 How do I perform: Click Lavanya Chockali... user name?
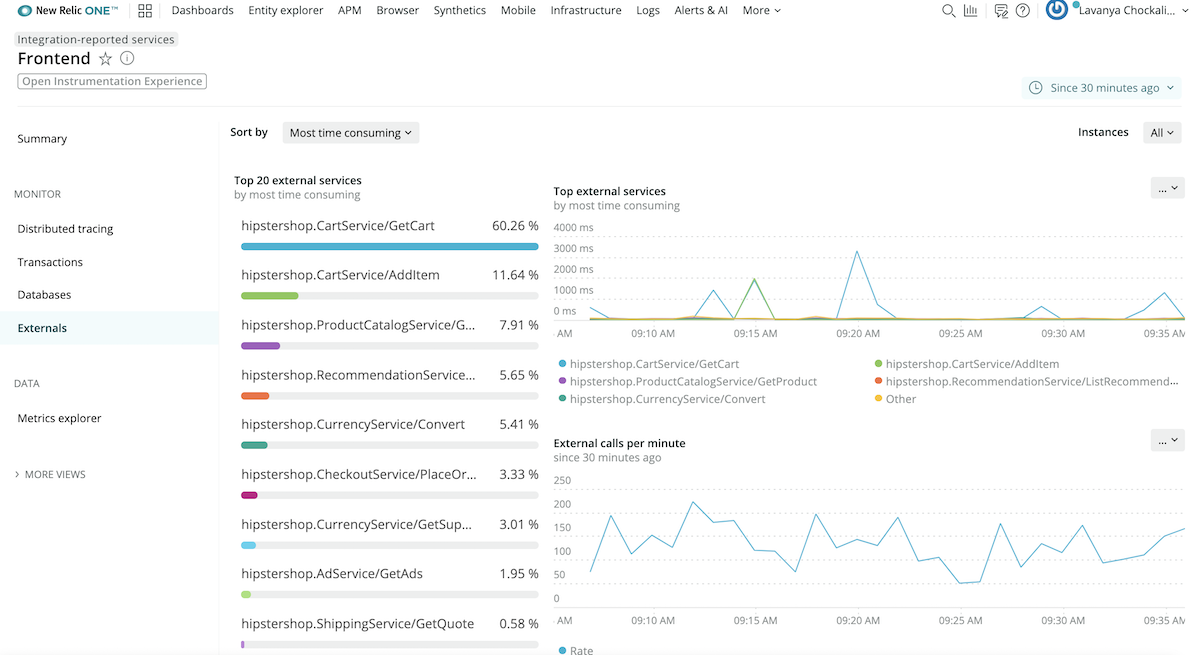[x=1128, y=11]
